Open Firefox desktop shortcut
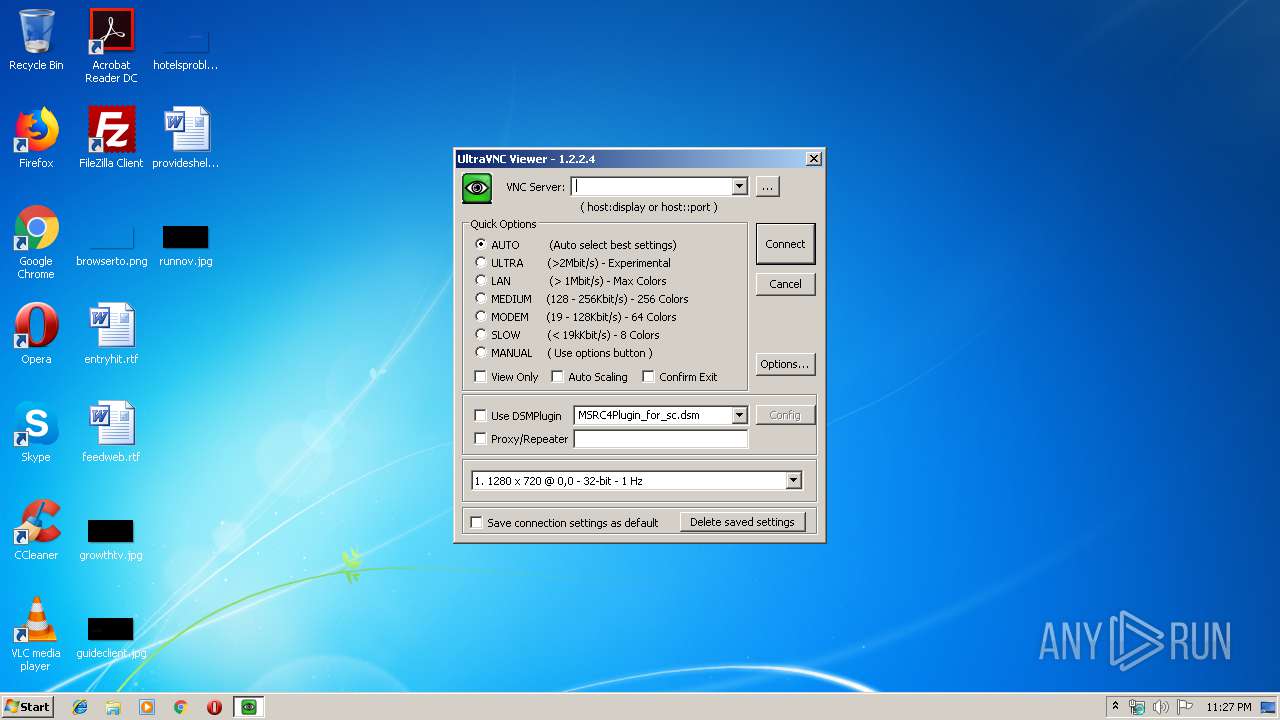 (36, 138)
